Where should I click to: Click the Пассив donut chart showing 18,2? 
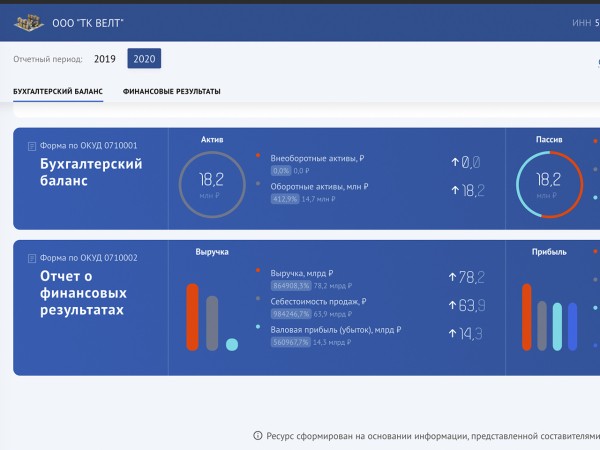pyautogui.click(x=549, y=184)
